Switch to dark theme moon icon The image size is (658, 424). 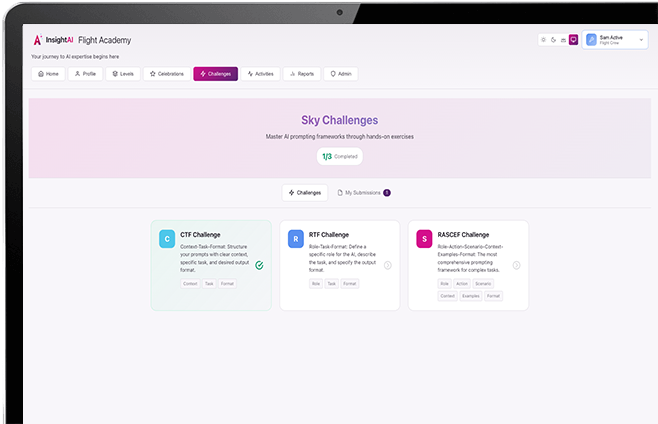553,40
